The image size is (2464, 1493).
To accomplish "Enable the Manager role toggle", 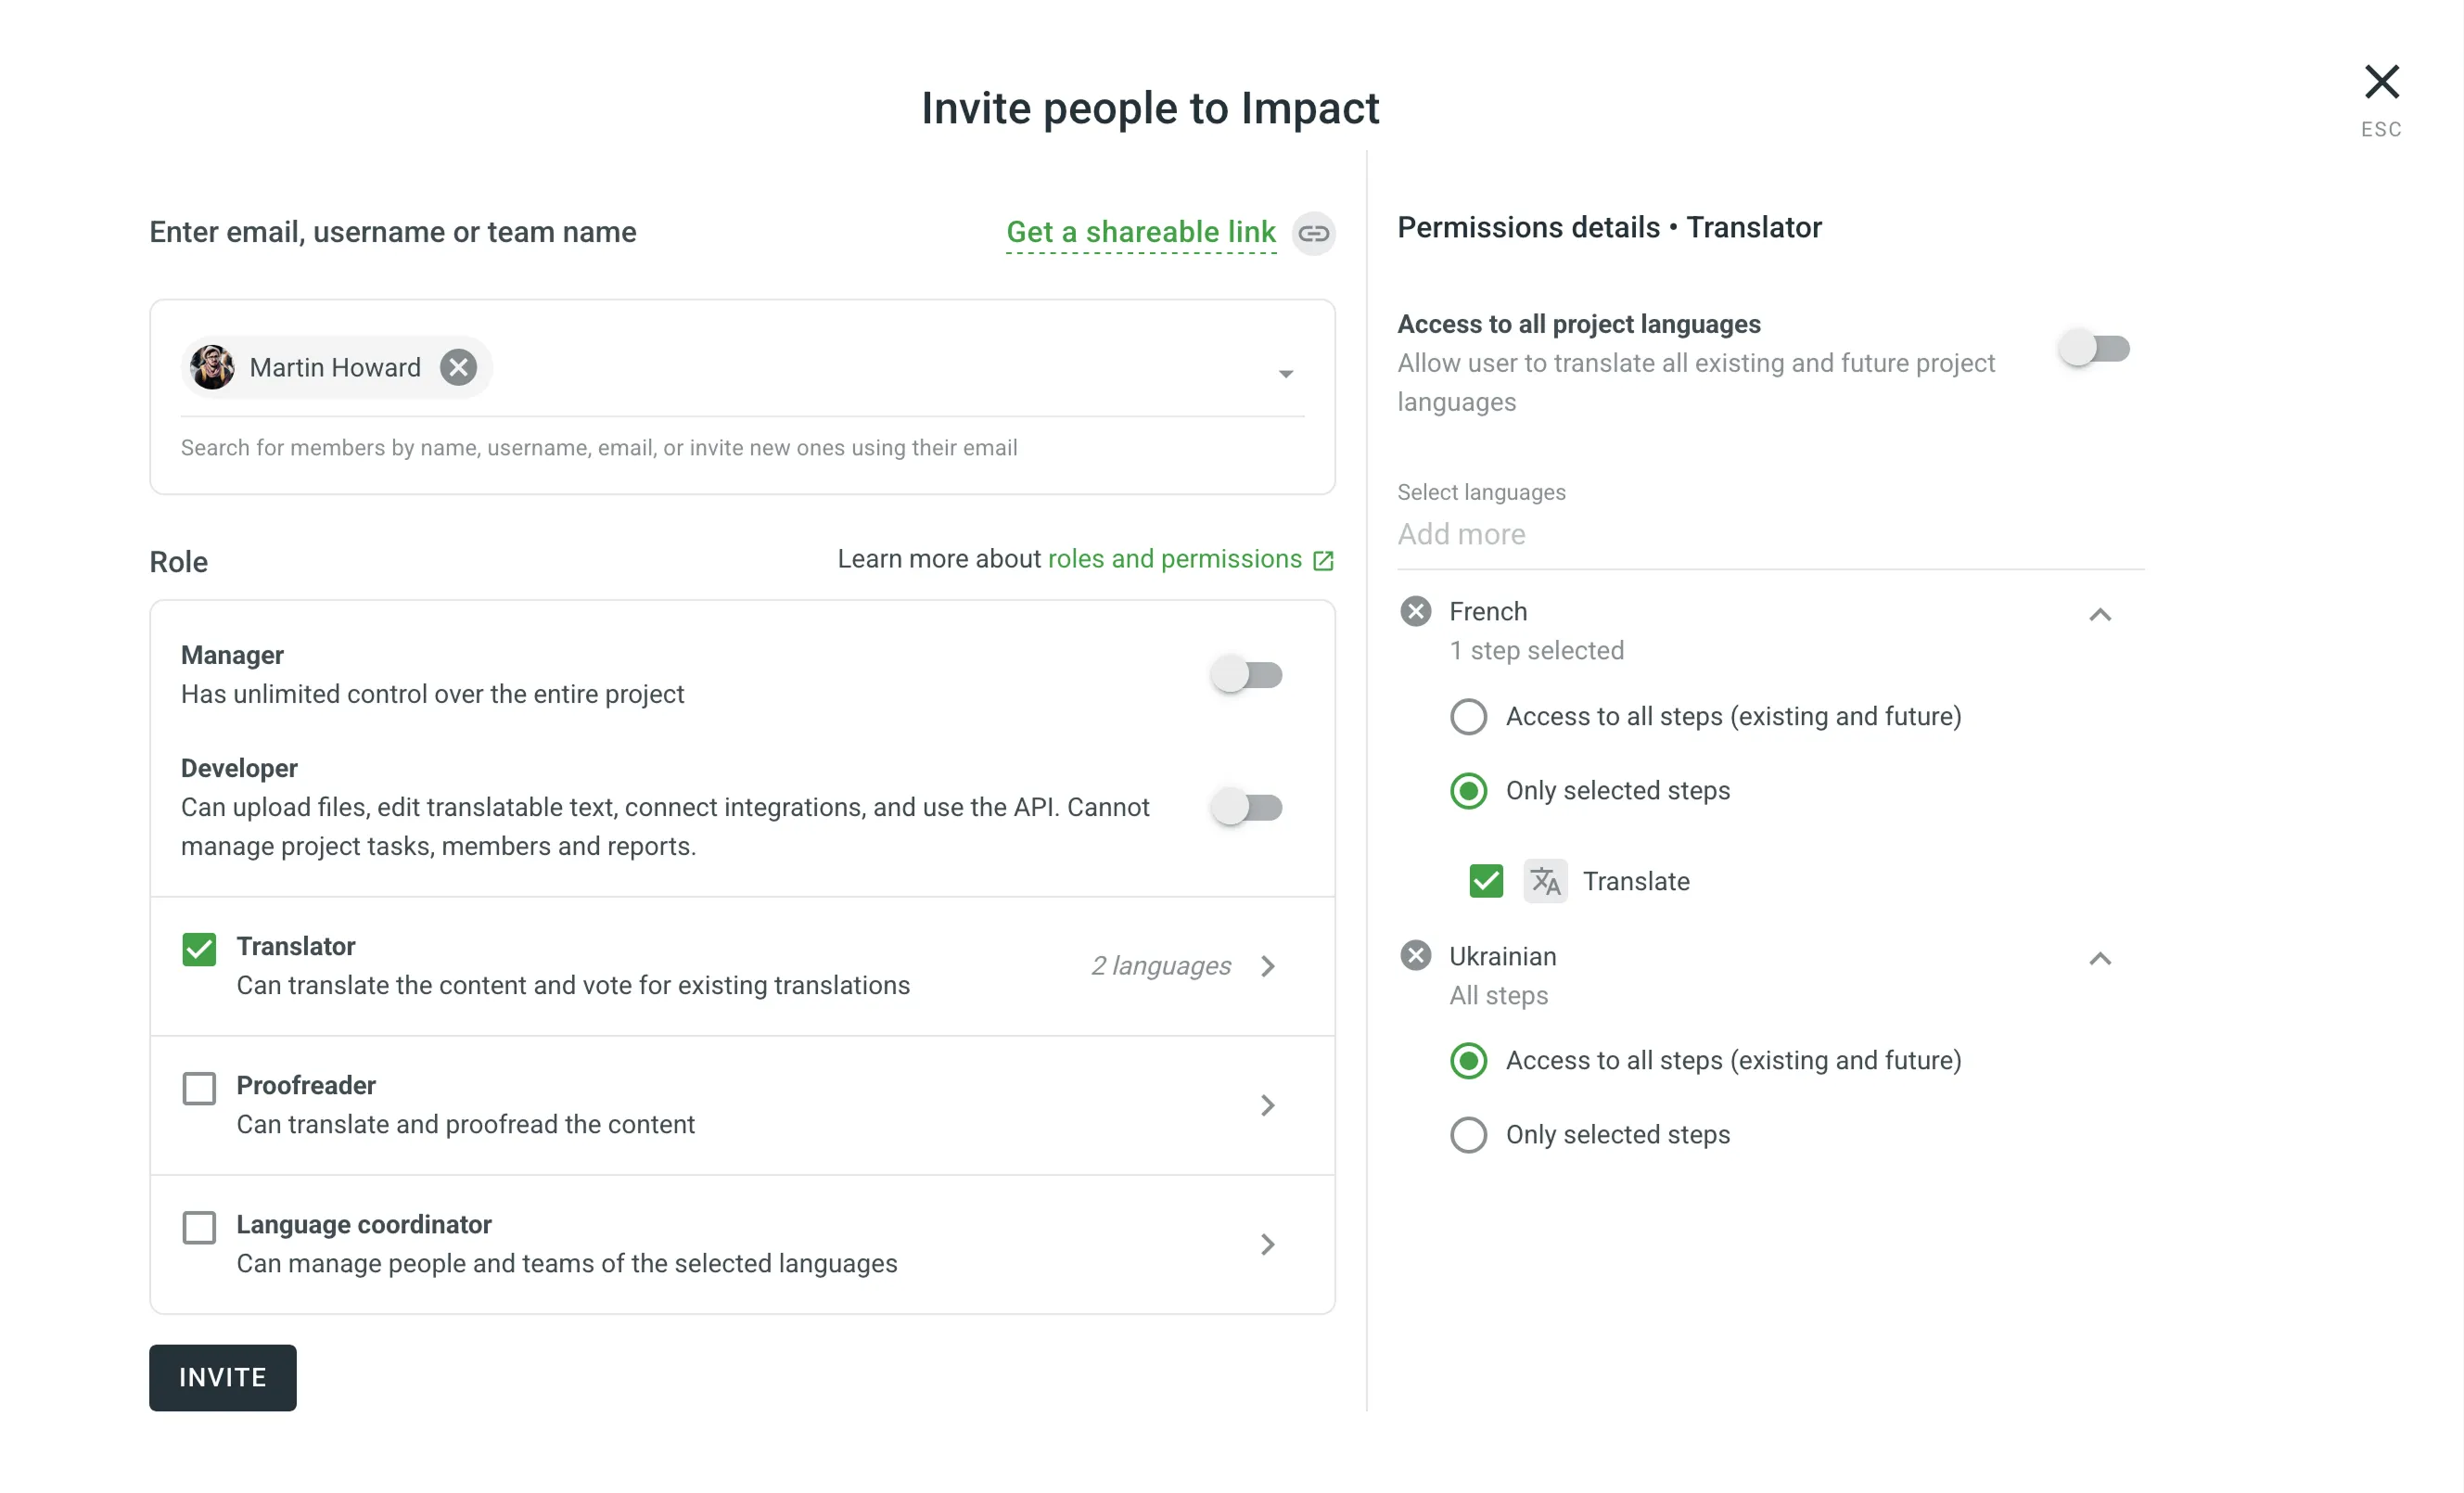I will (x=1247, y=675).
